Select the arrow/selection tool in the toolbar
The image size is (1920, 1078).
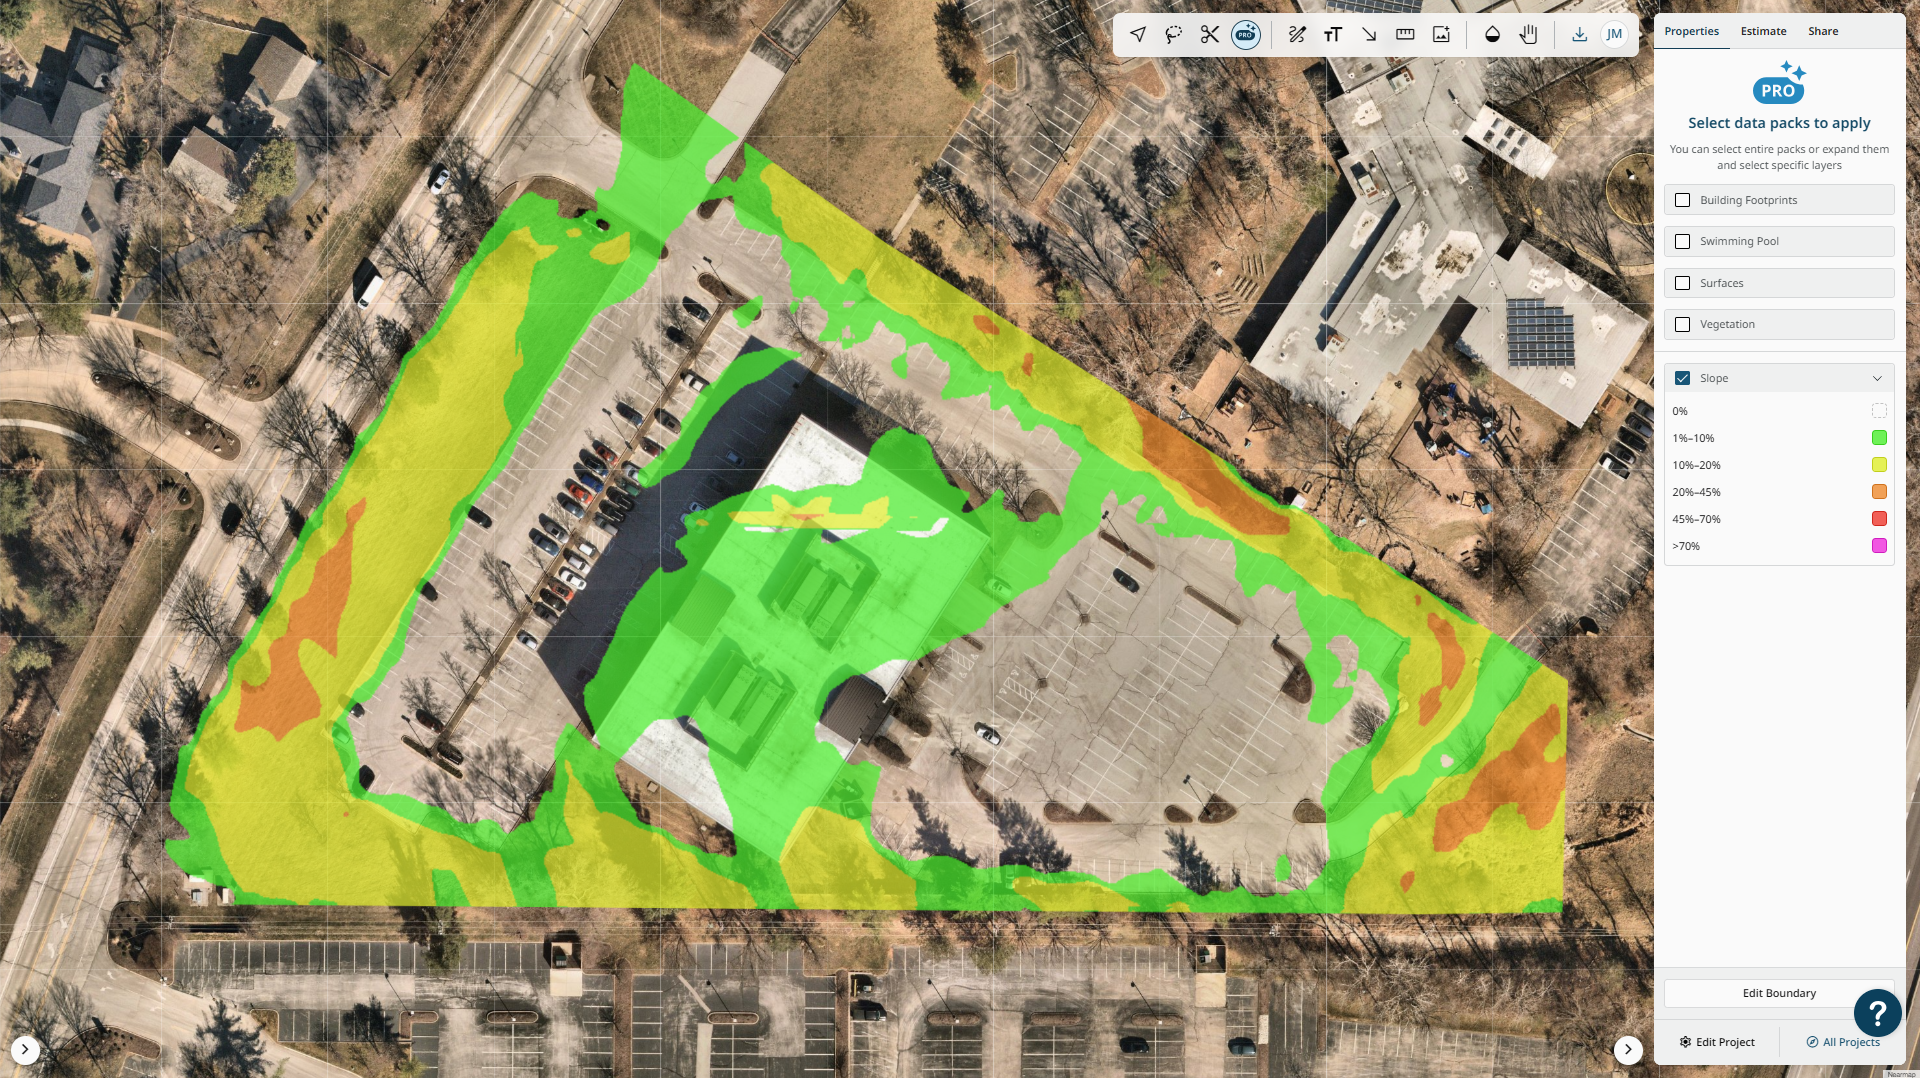click(1139, 33)
